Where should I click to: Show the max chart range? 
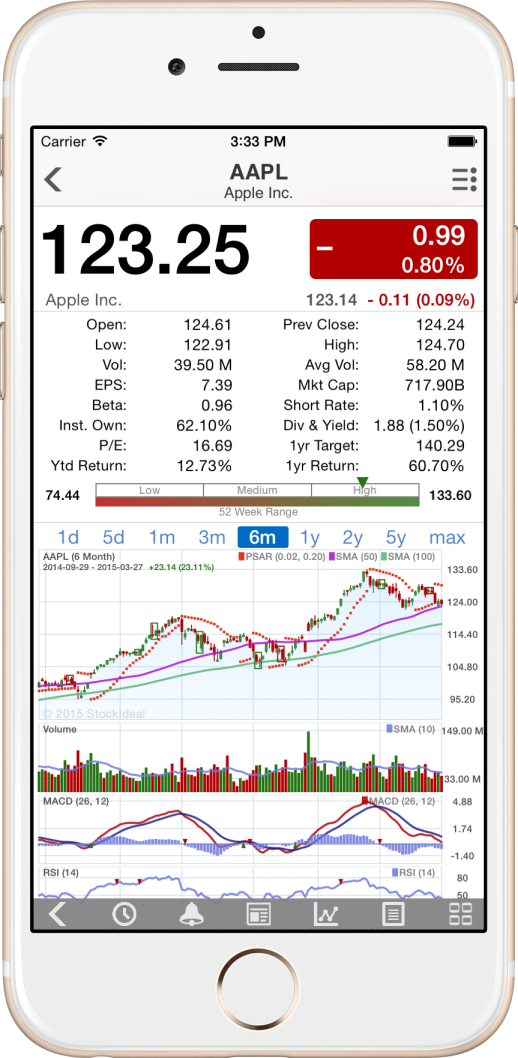click(447, 538)
